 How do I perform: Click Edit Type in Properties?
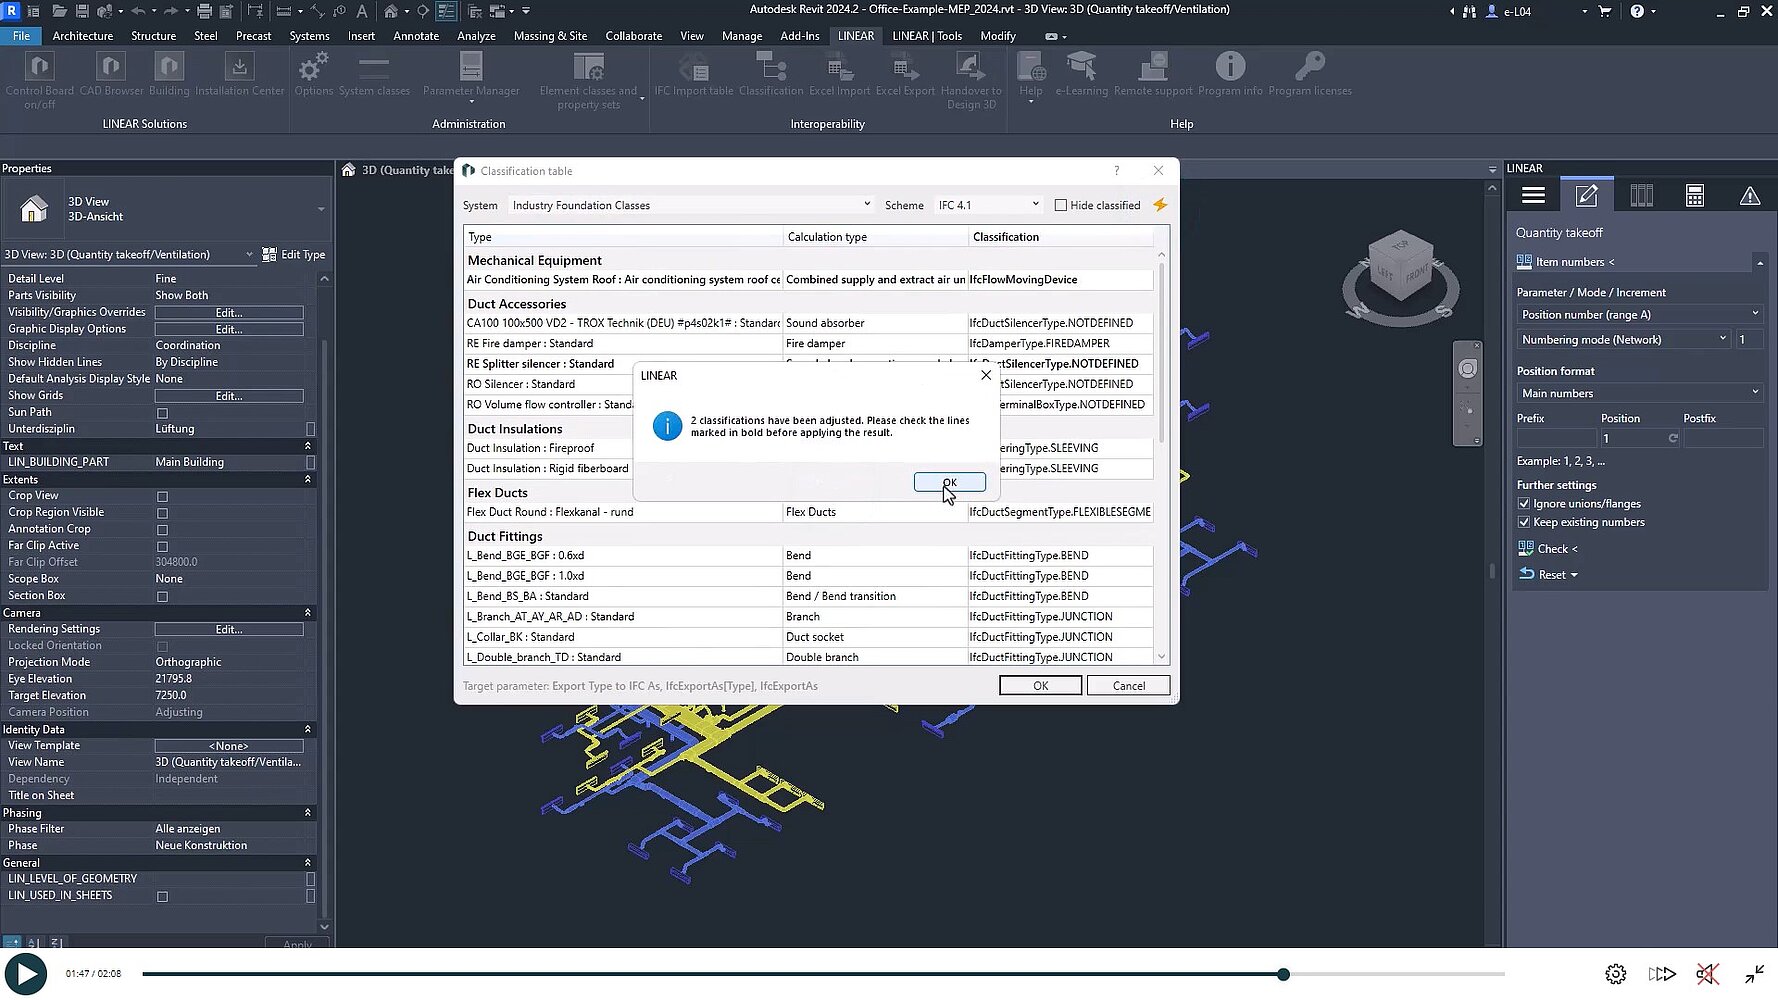pos(294,255)
